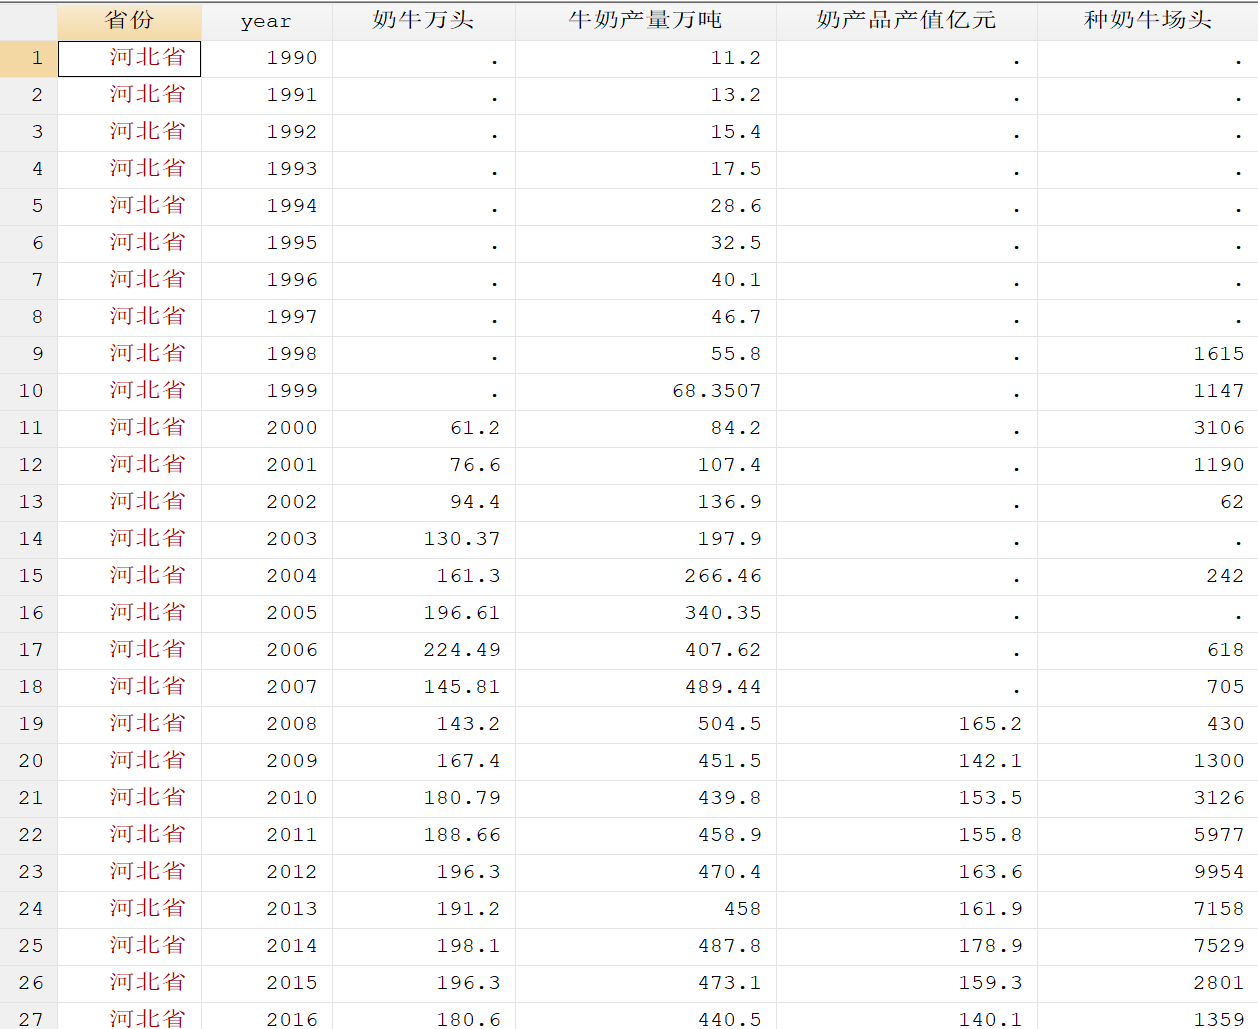The width and height of the screenshot is (1258, 1029).
Task: Click milk output value 68.3507
Action: [646, 391]
